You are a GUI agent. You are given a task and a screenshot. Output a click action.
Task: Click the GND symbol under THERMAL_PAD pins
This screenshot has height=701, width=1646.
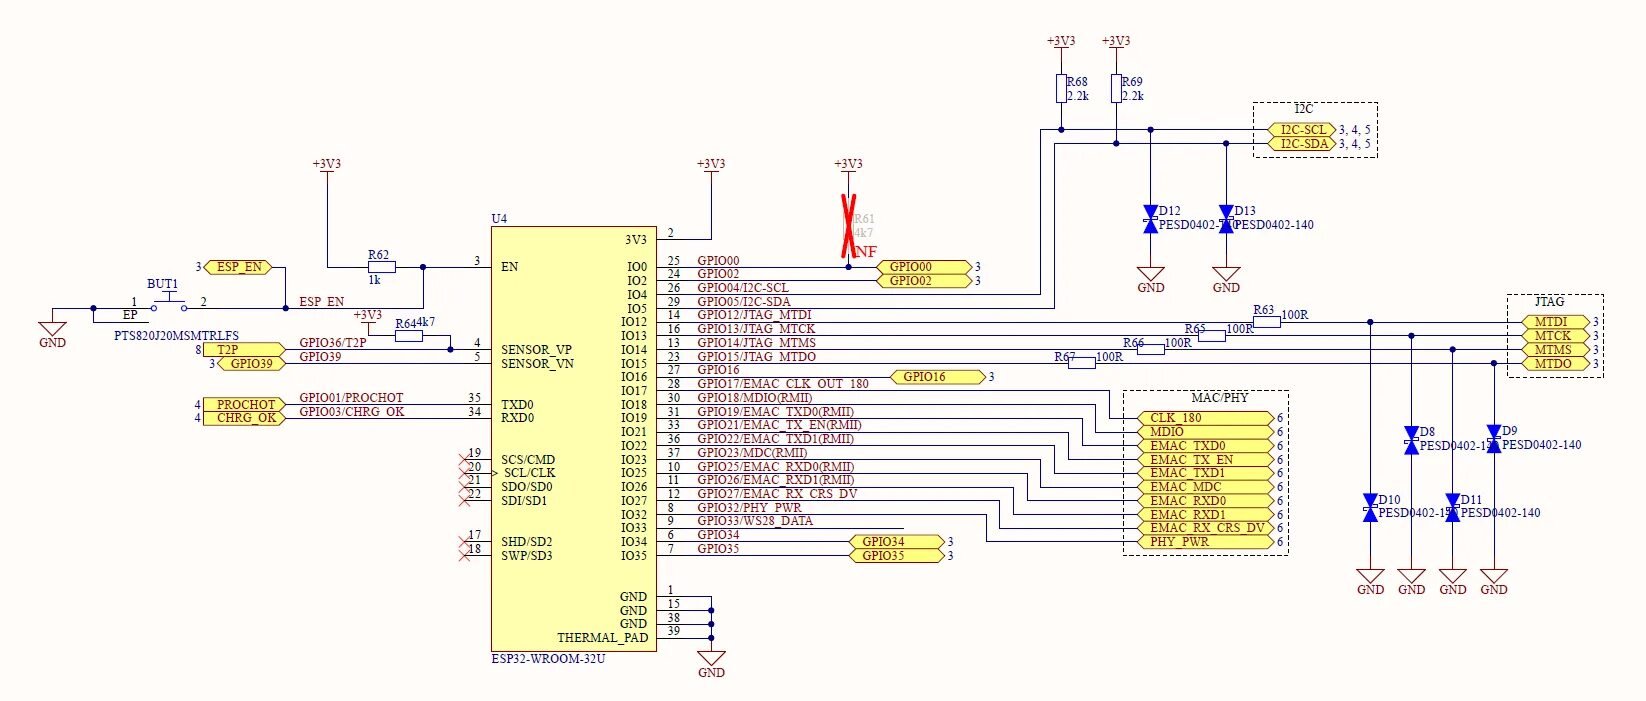coord(711,659)
